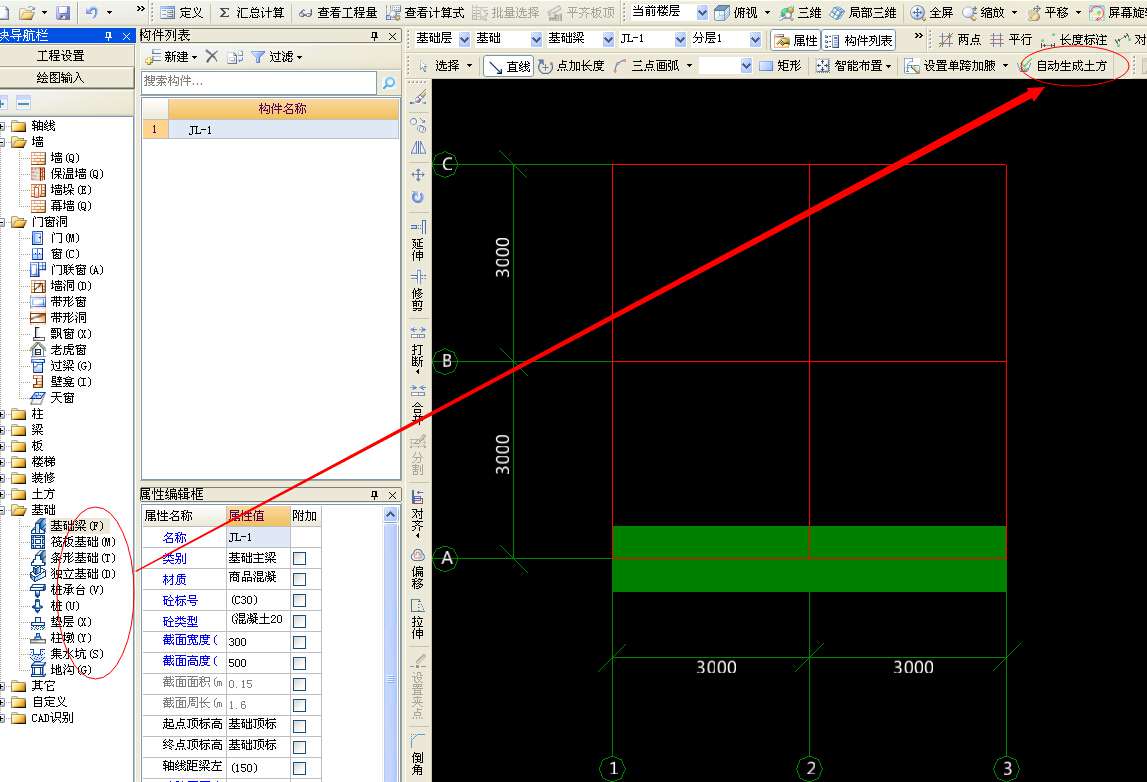The width and height of the screenshot is (1147, 782).
Task: Switch to 三维 3D view
Action: 800,12
